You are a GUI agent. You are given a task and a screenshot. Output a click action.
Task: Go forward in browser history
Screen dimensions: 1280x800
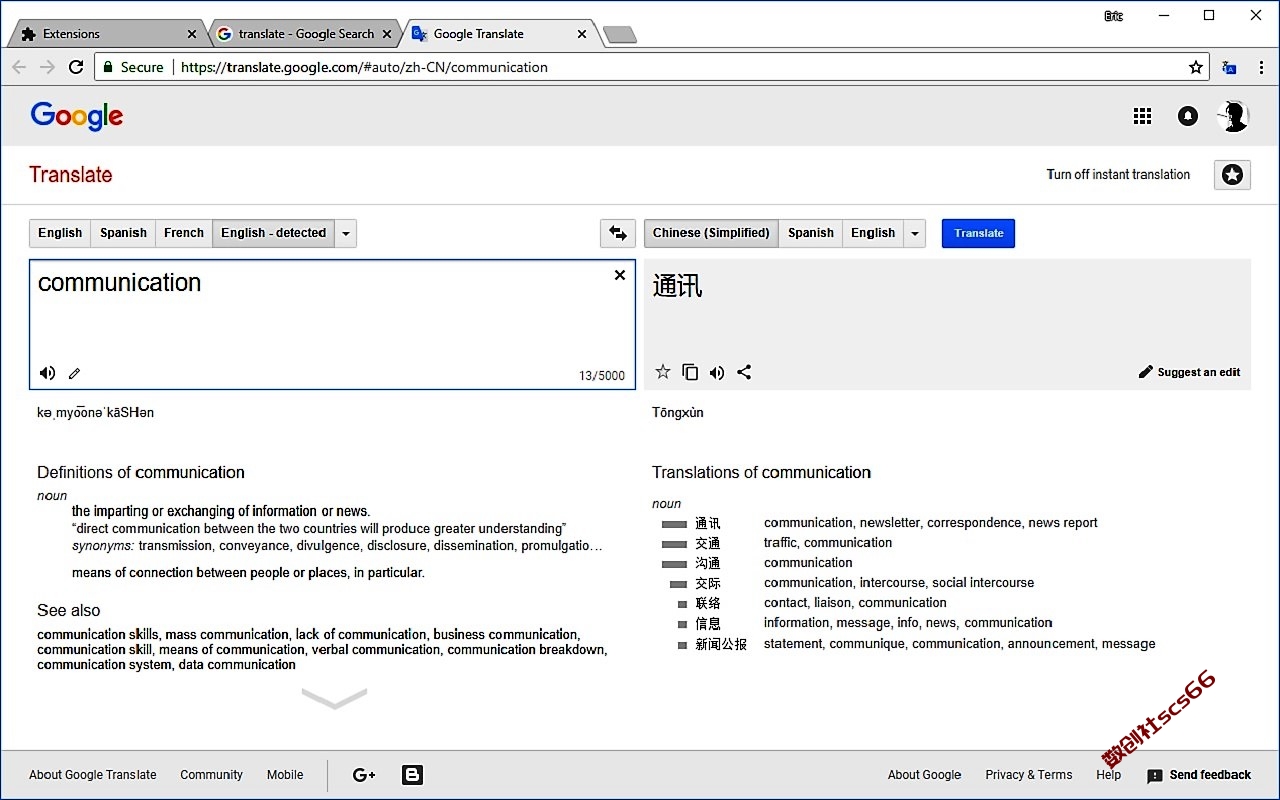(47, 67)
